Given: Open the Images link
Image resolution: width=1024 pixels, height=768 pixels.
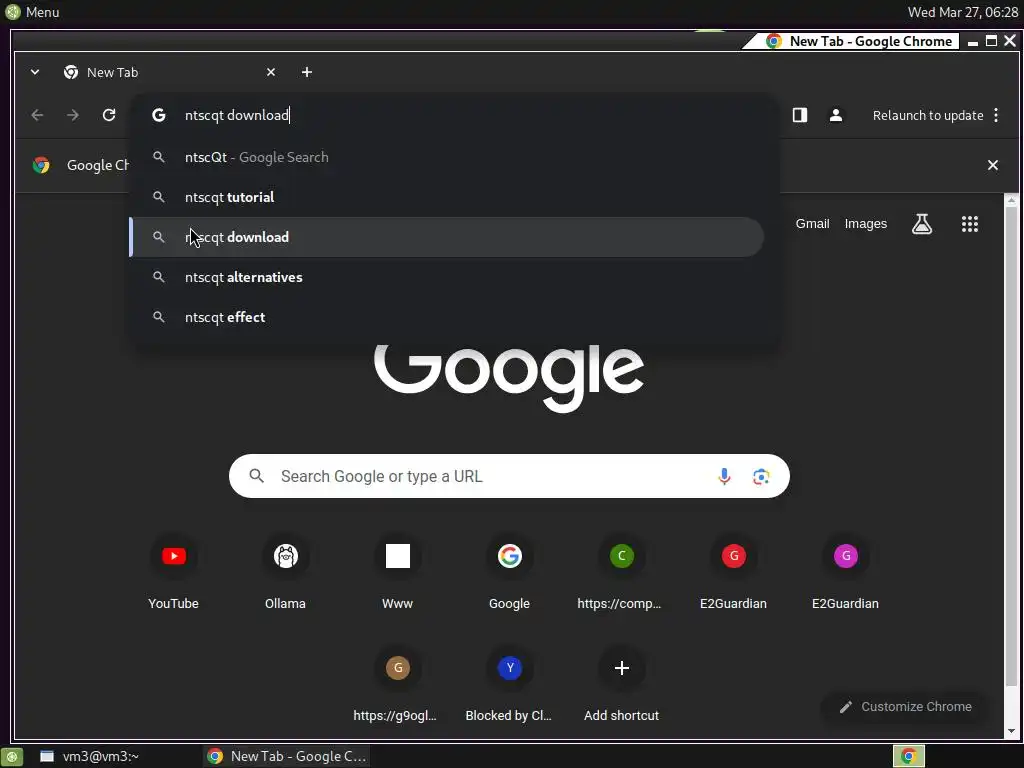Looking at the screenshot, I should coord(865,223).
